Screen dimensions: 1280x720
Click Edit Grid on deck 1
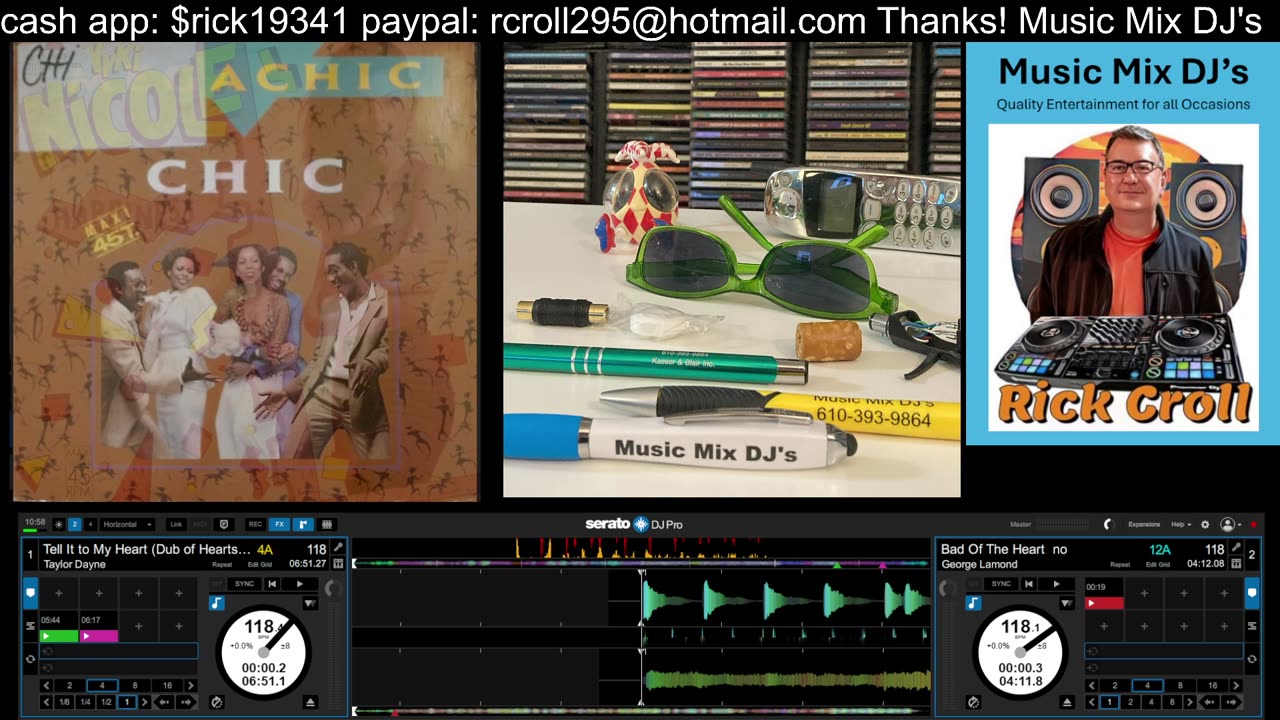tap(260, 565)
